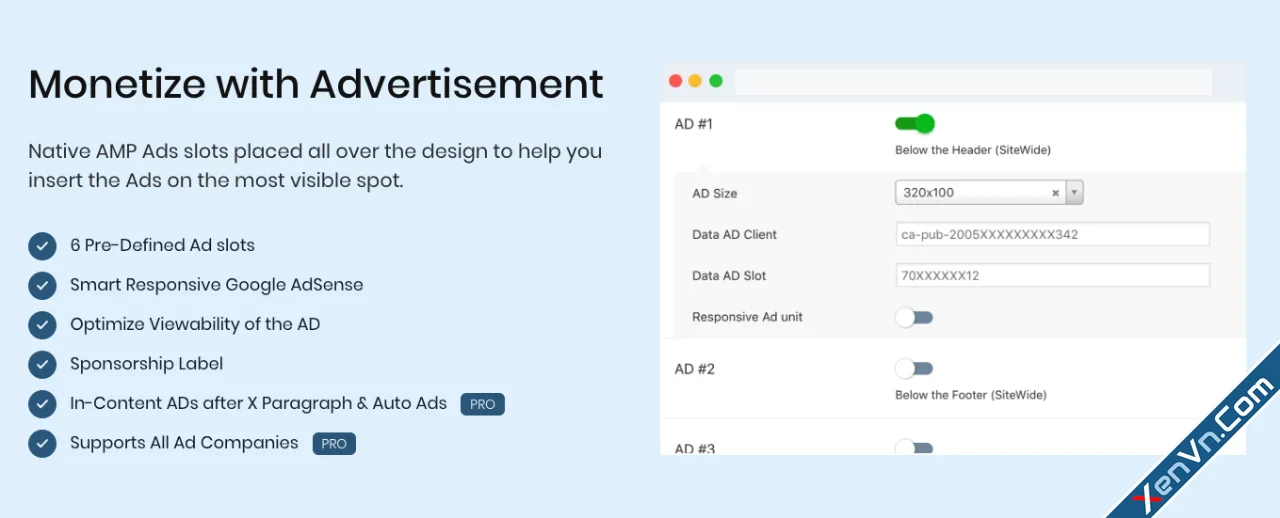Click the green maximize window dot
Viewport: 1280px width, 518px height.
pyautogui.click(x=716, y=81)
